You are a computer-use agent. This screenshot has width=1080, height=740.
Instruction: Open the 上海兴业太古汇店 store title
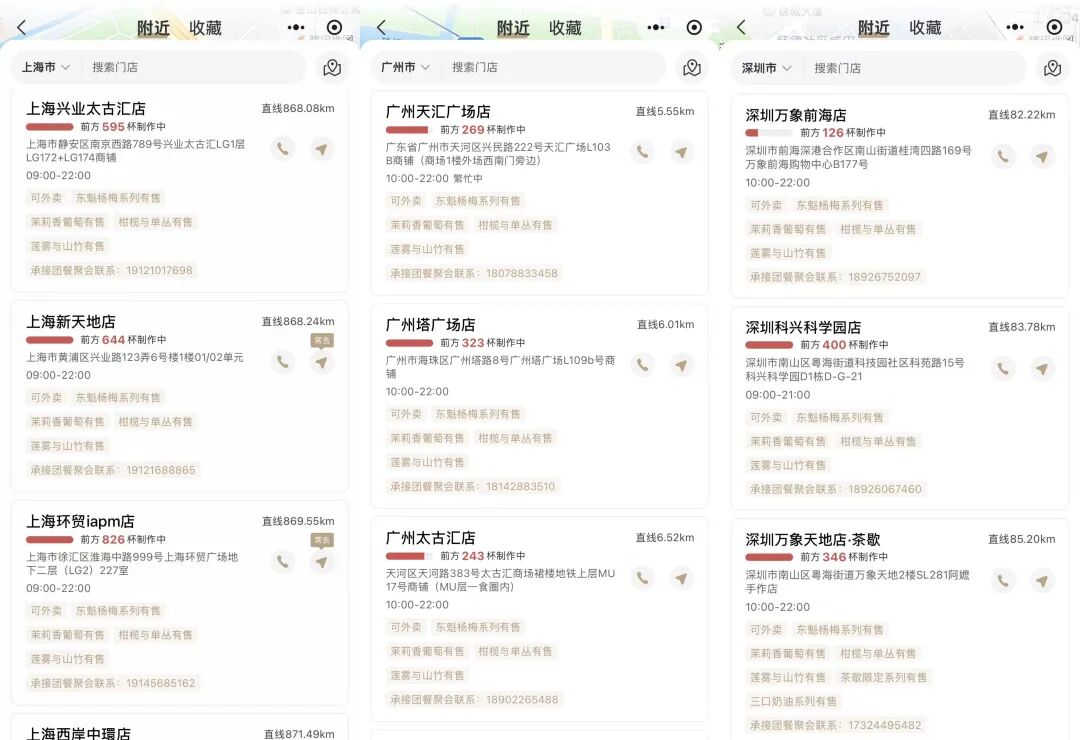click(x=86, y=109)
